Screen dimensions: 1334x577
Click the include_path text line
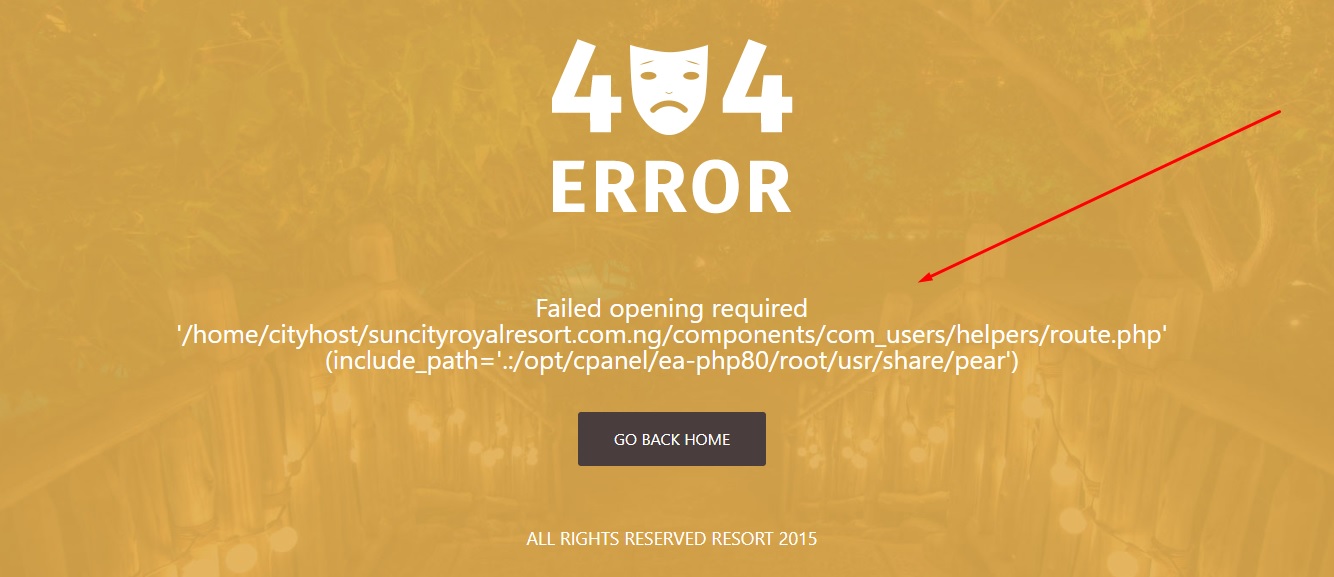point(671,362)
